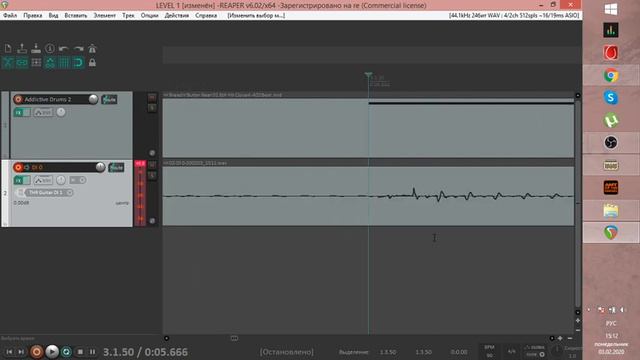Image resolution: width=640 pixels, height=360 pixels.
Task: Mute the Addictive Drums 2 track
Action: [152, 97]
